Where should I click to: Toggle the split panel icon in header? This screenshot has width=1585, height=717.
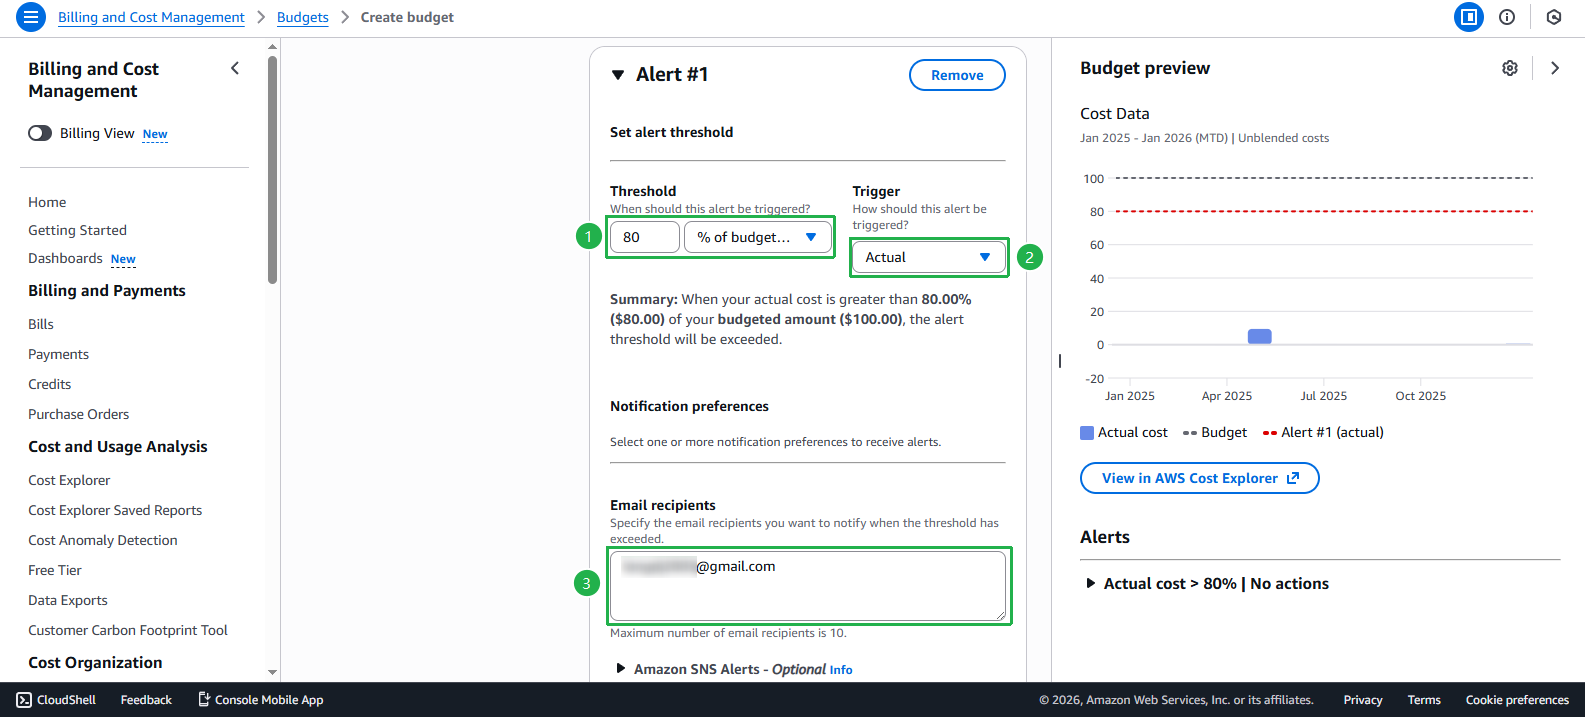click(1468, 17)
